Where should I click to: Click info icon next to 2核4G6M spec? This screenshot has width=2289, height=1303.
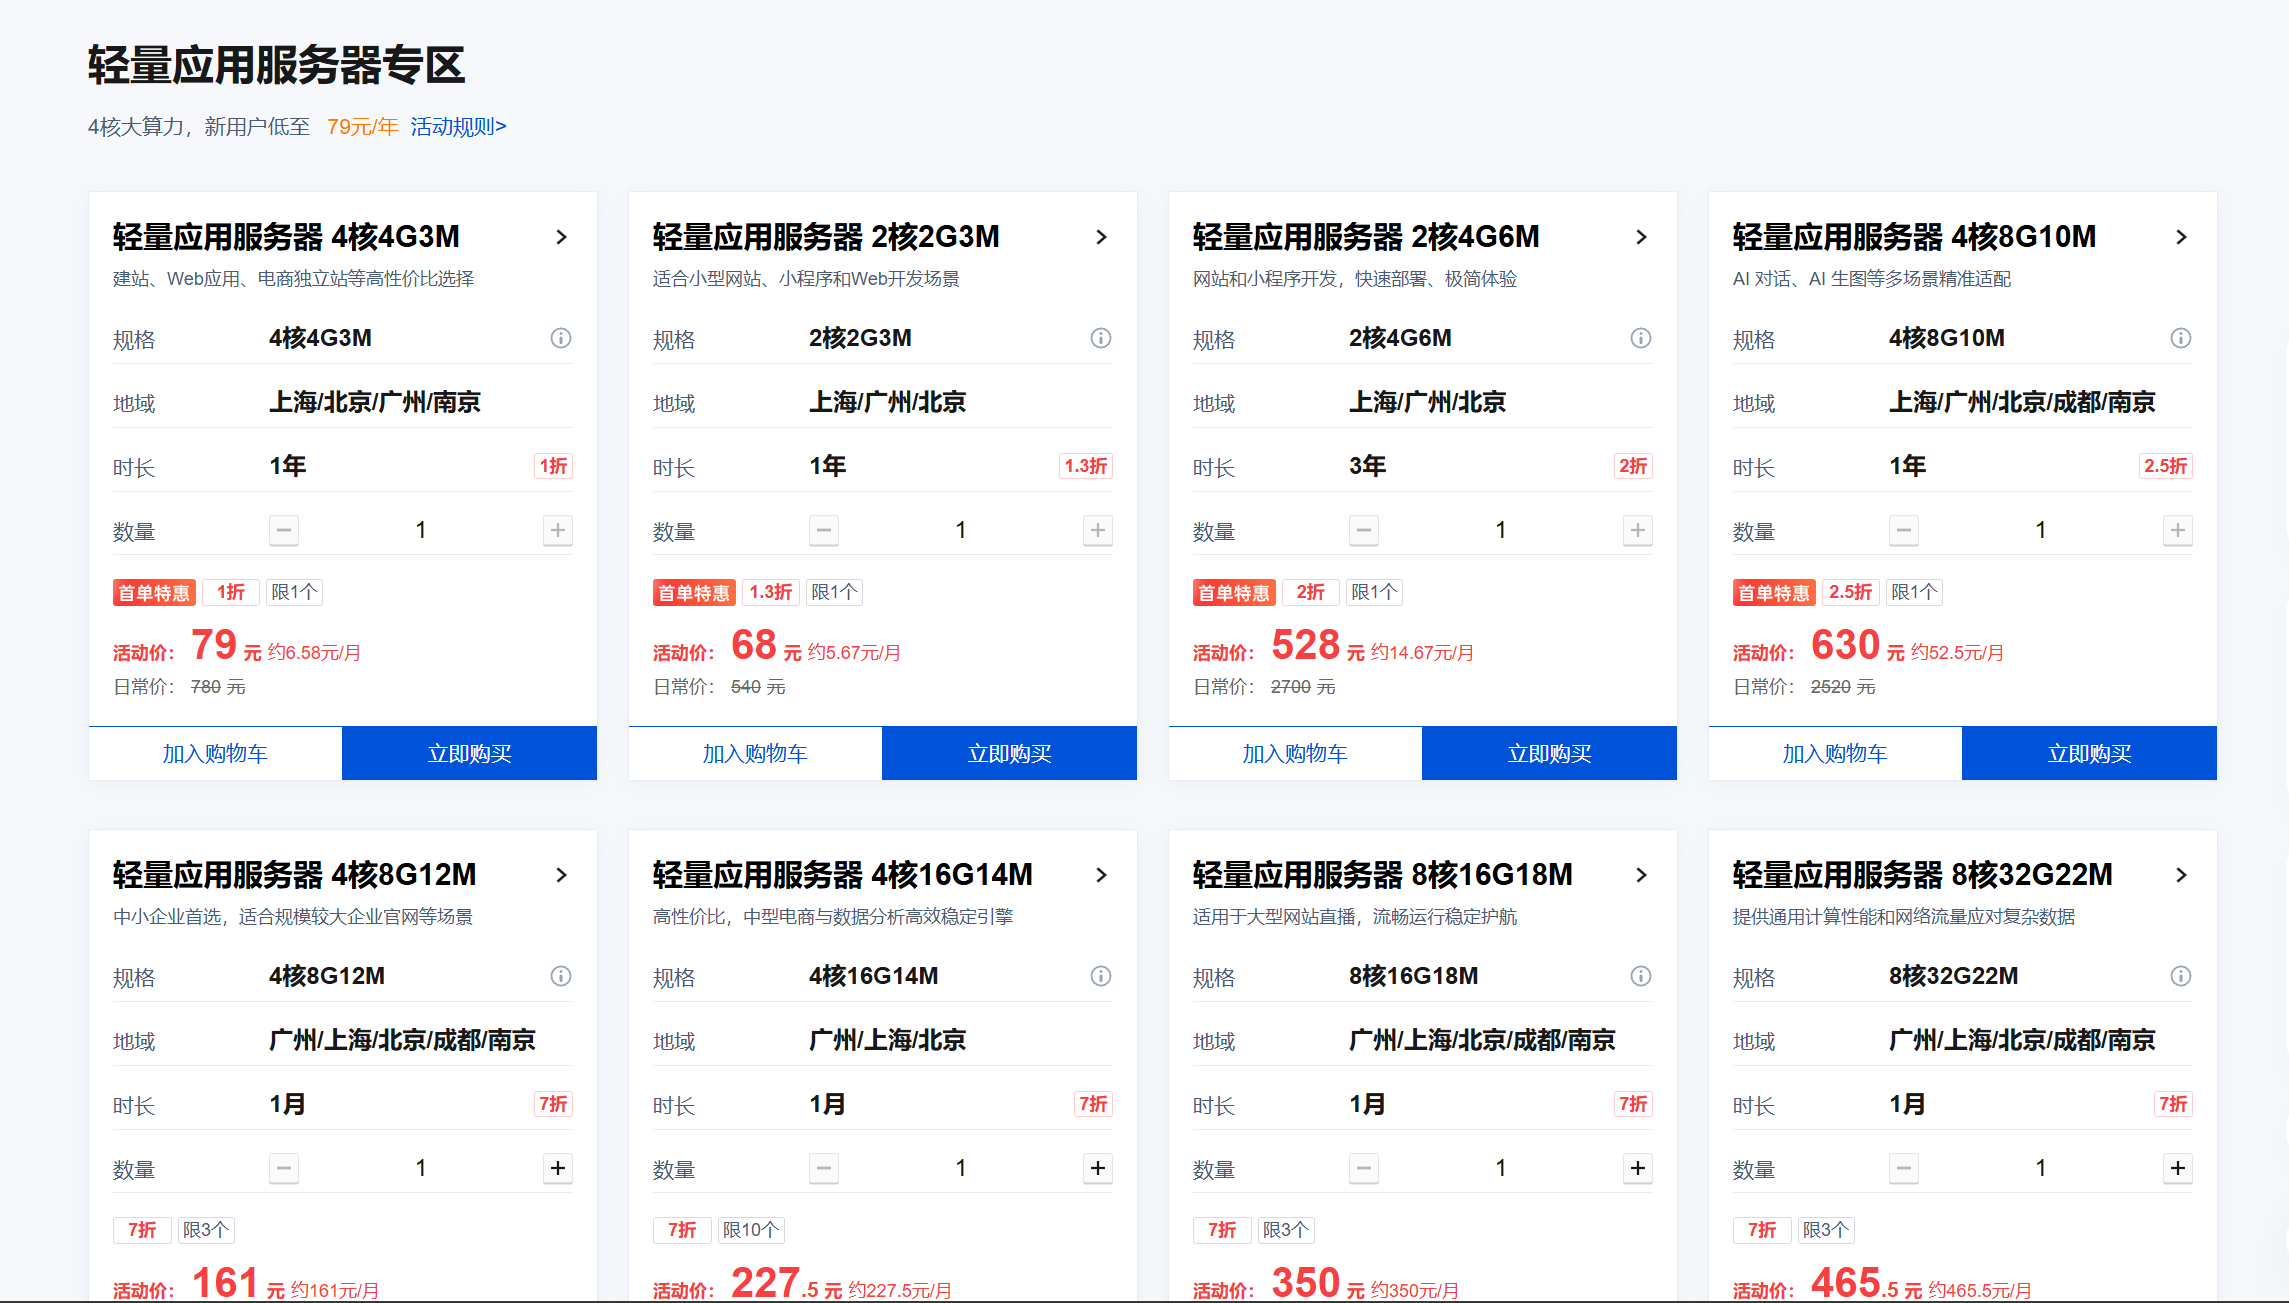click(1641, 338)
